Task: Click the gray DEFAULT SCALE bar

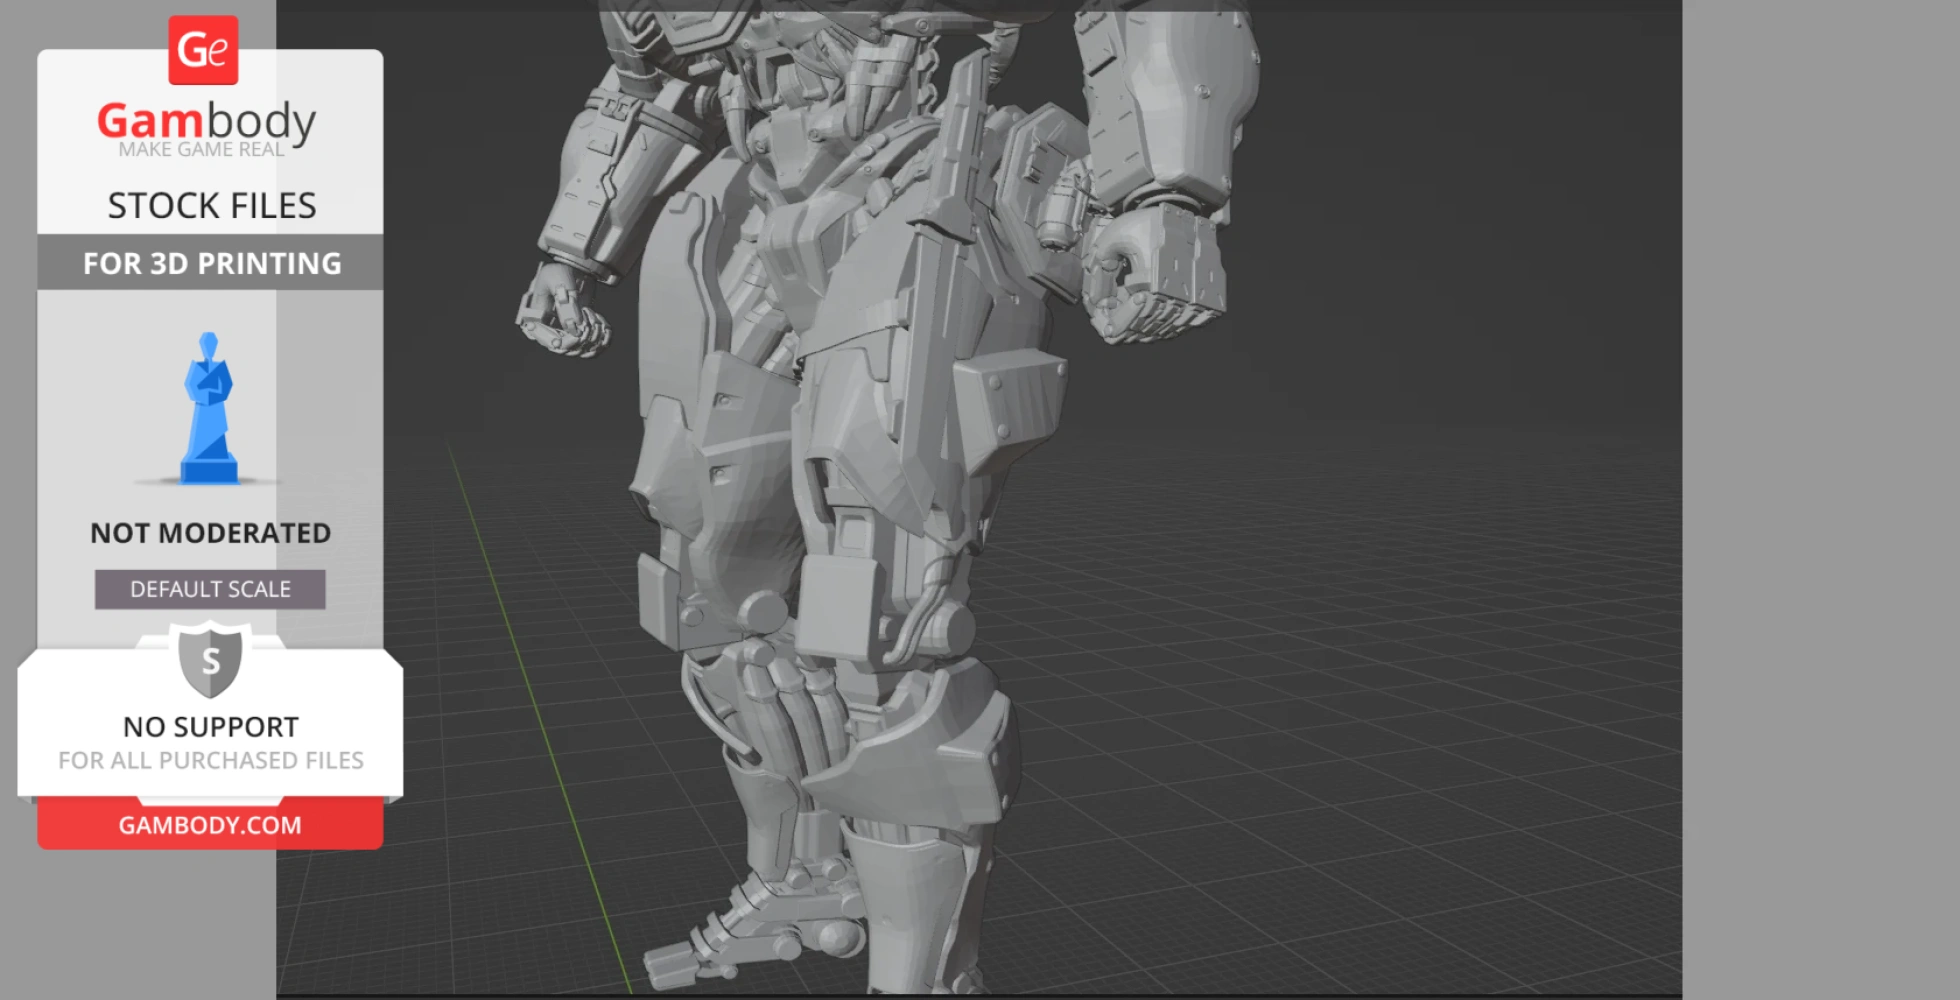Action: (209, 589)
